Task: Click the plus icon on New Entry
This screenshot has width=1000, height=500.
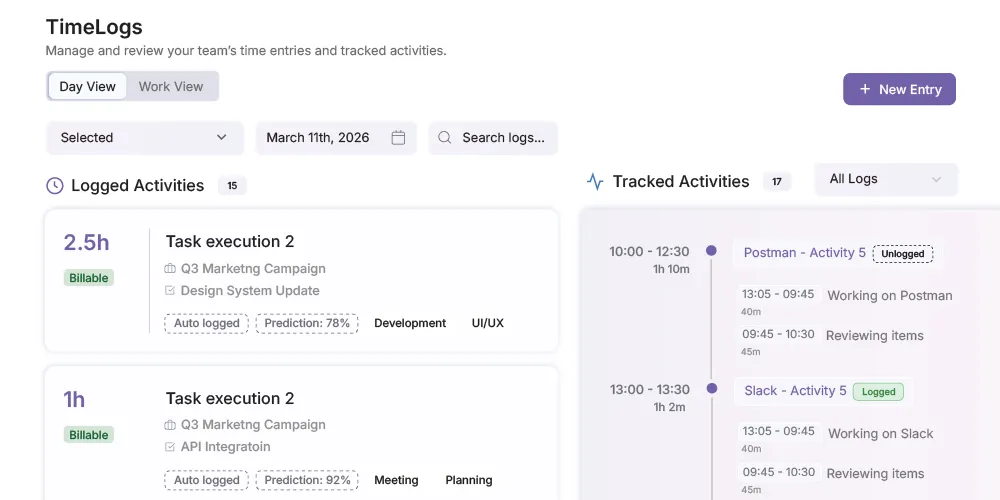Action: click(865, 89)
